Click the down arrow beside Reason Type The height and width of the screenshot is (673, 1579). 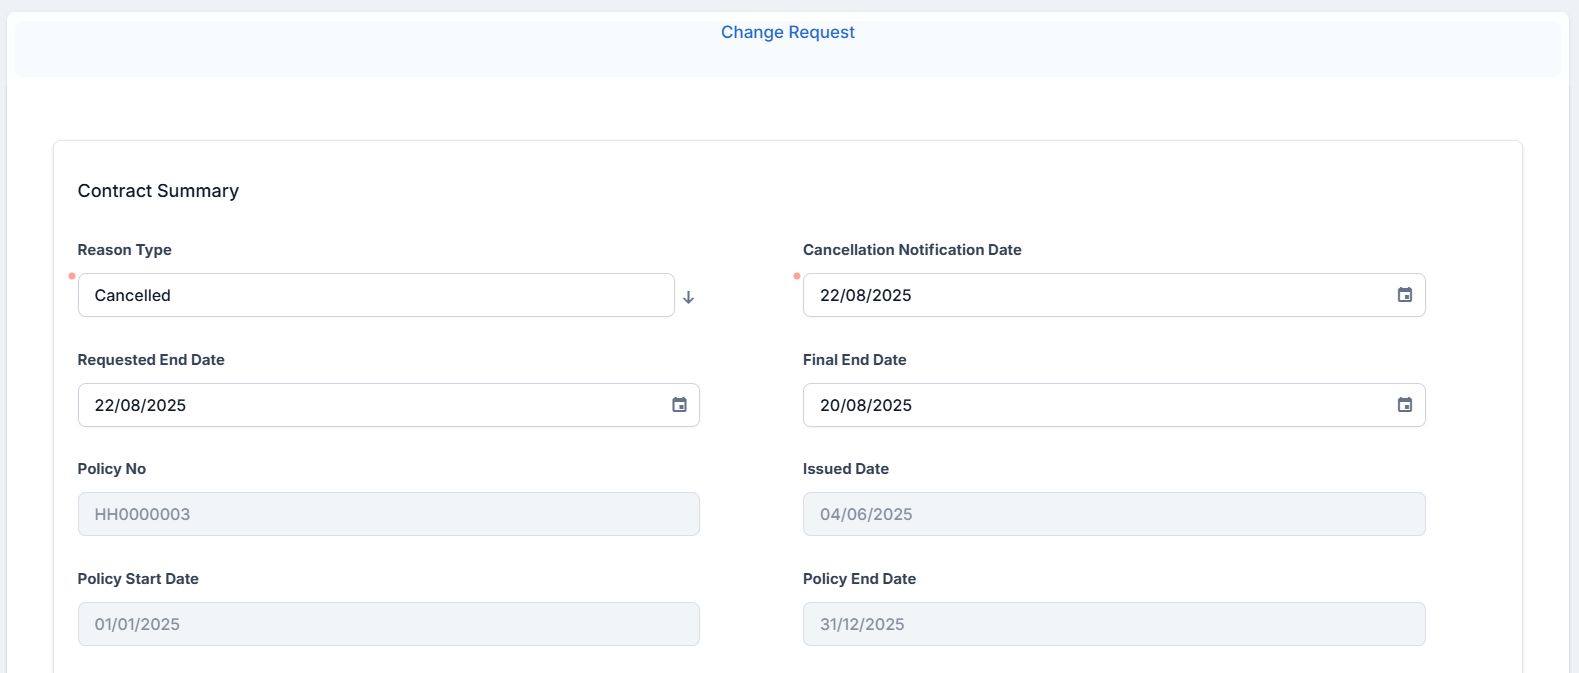(688, 297)
